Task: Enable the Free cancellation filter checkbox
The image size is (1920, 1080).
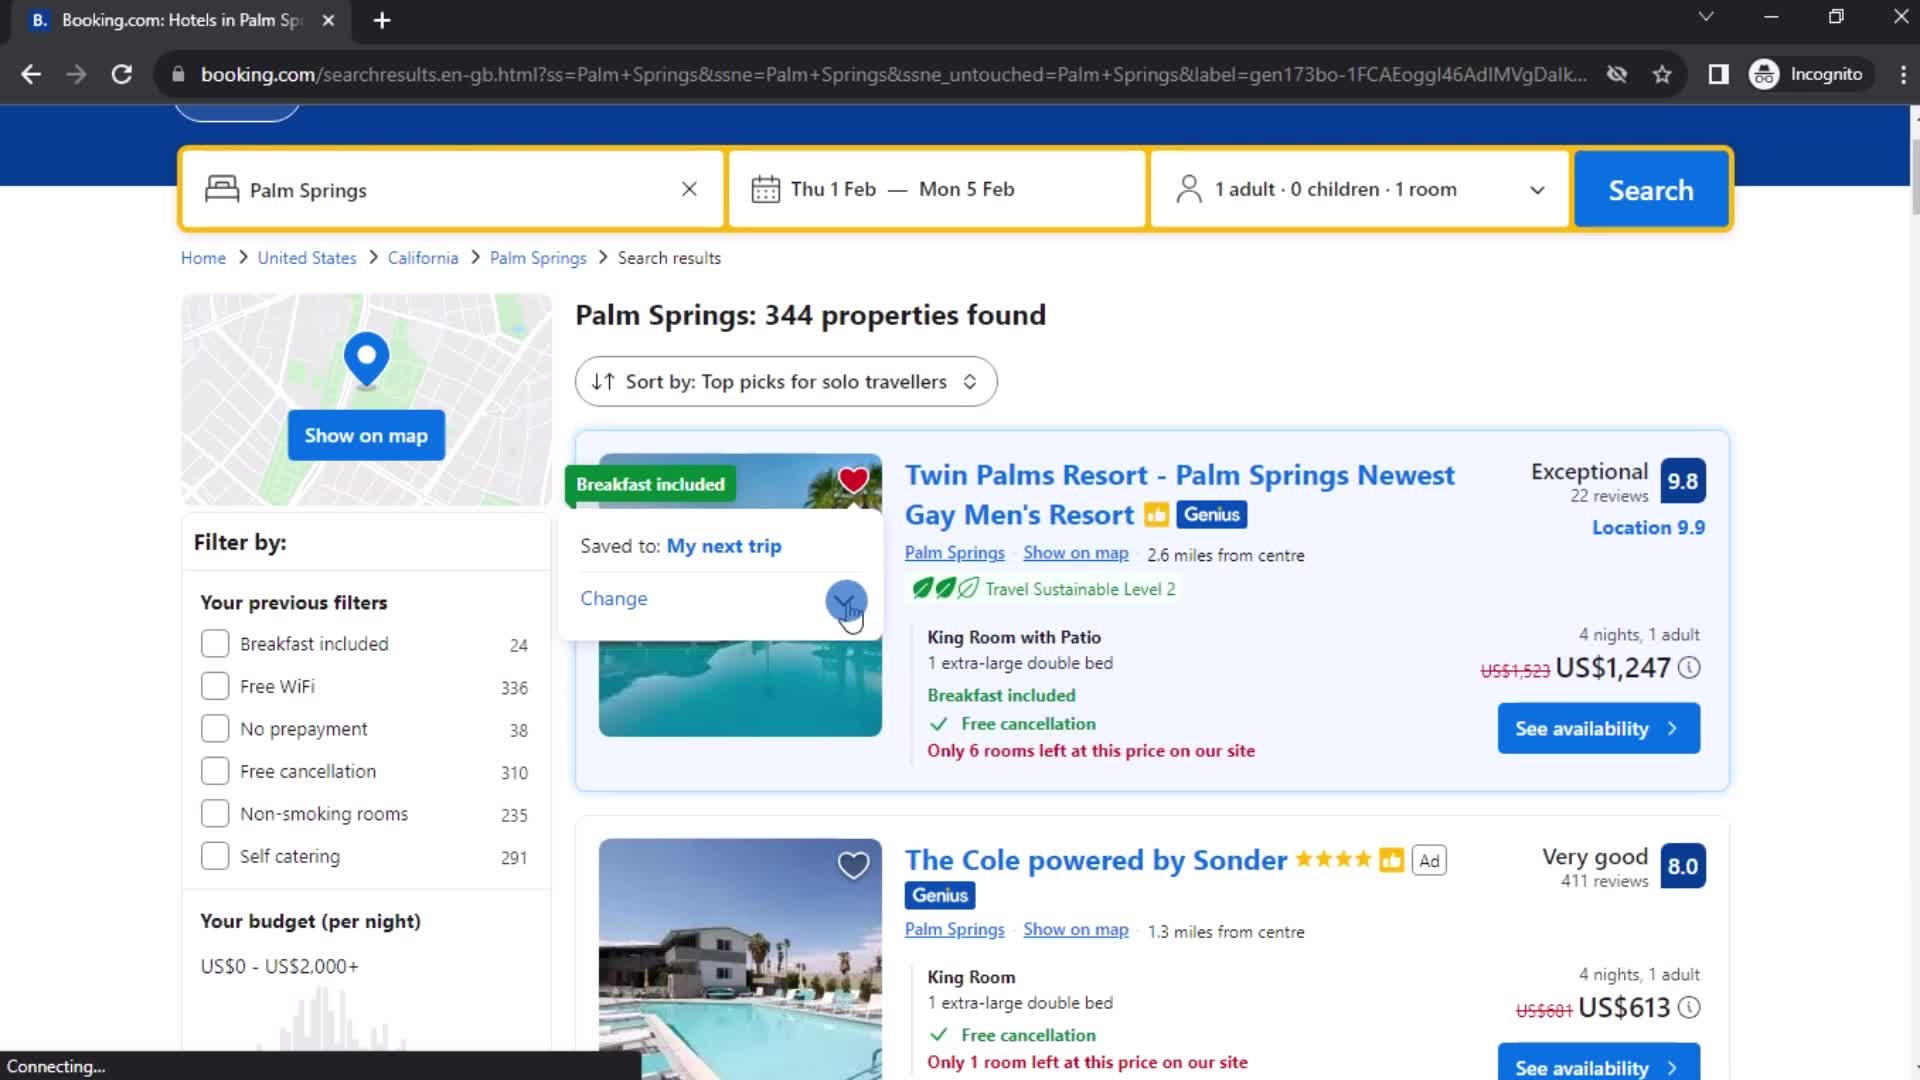Action: pos(214,770)
